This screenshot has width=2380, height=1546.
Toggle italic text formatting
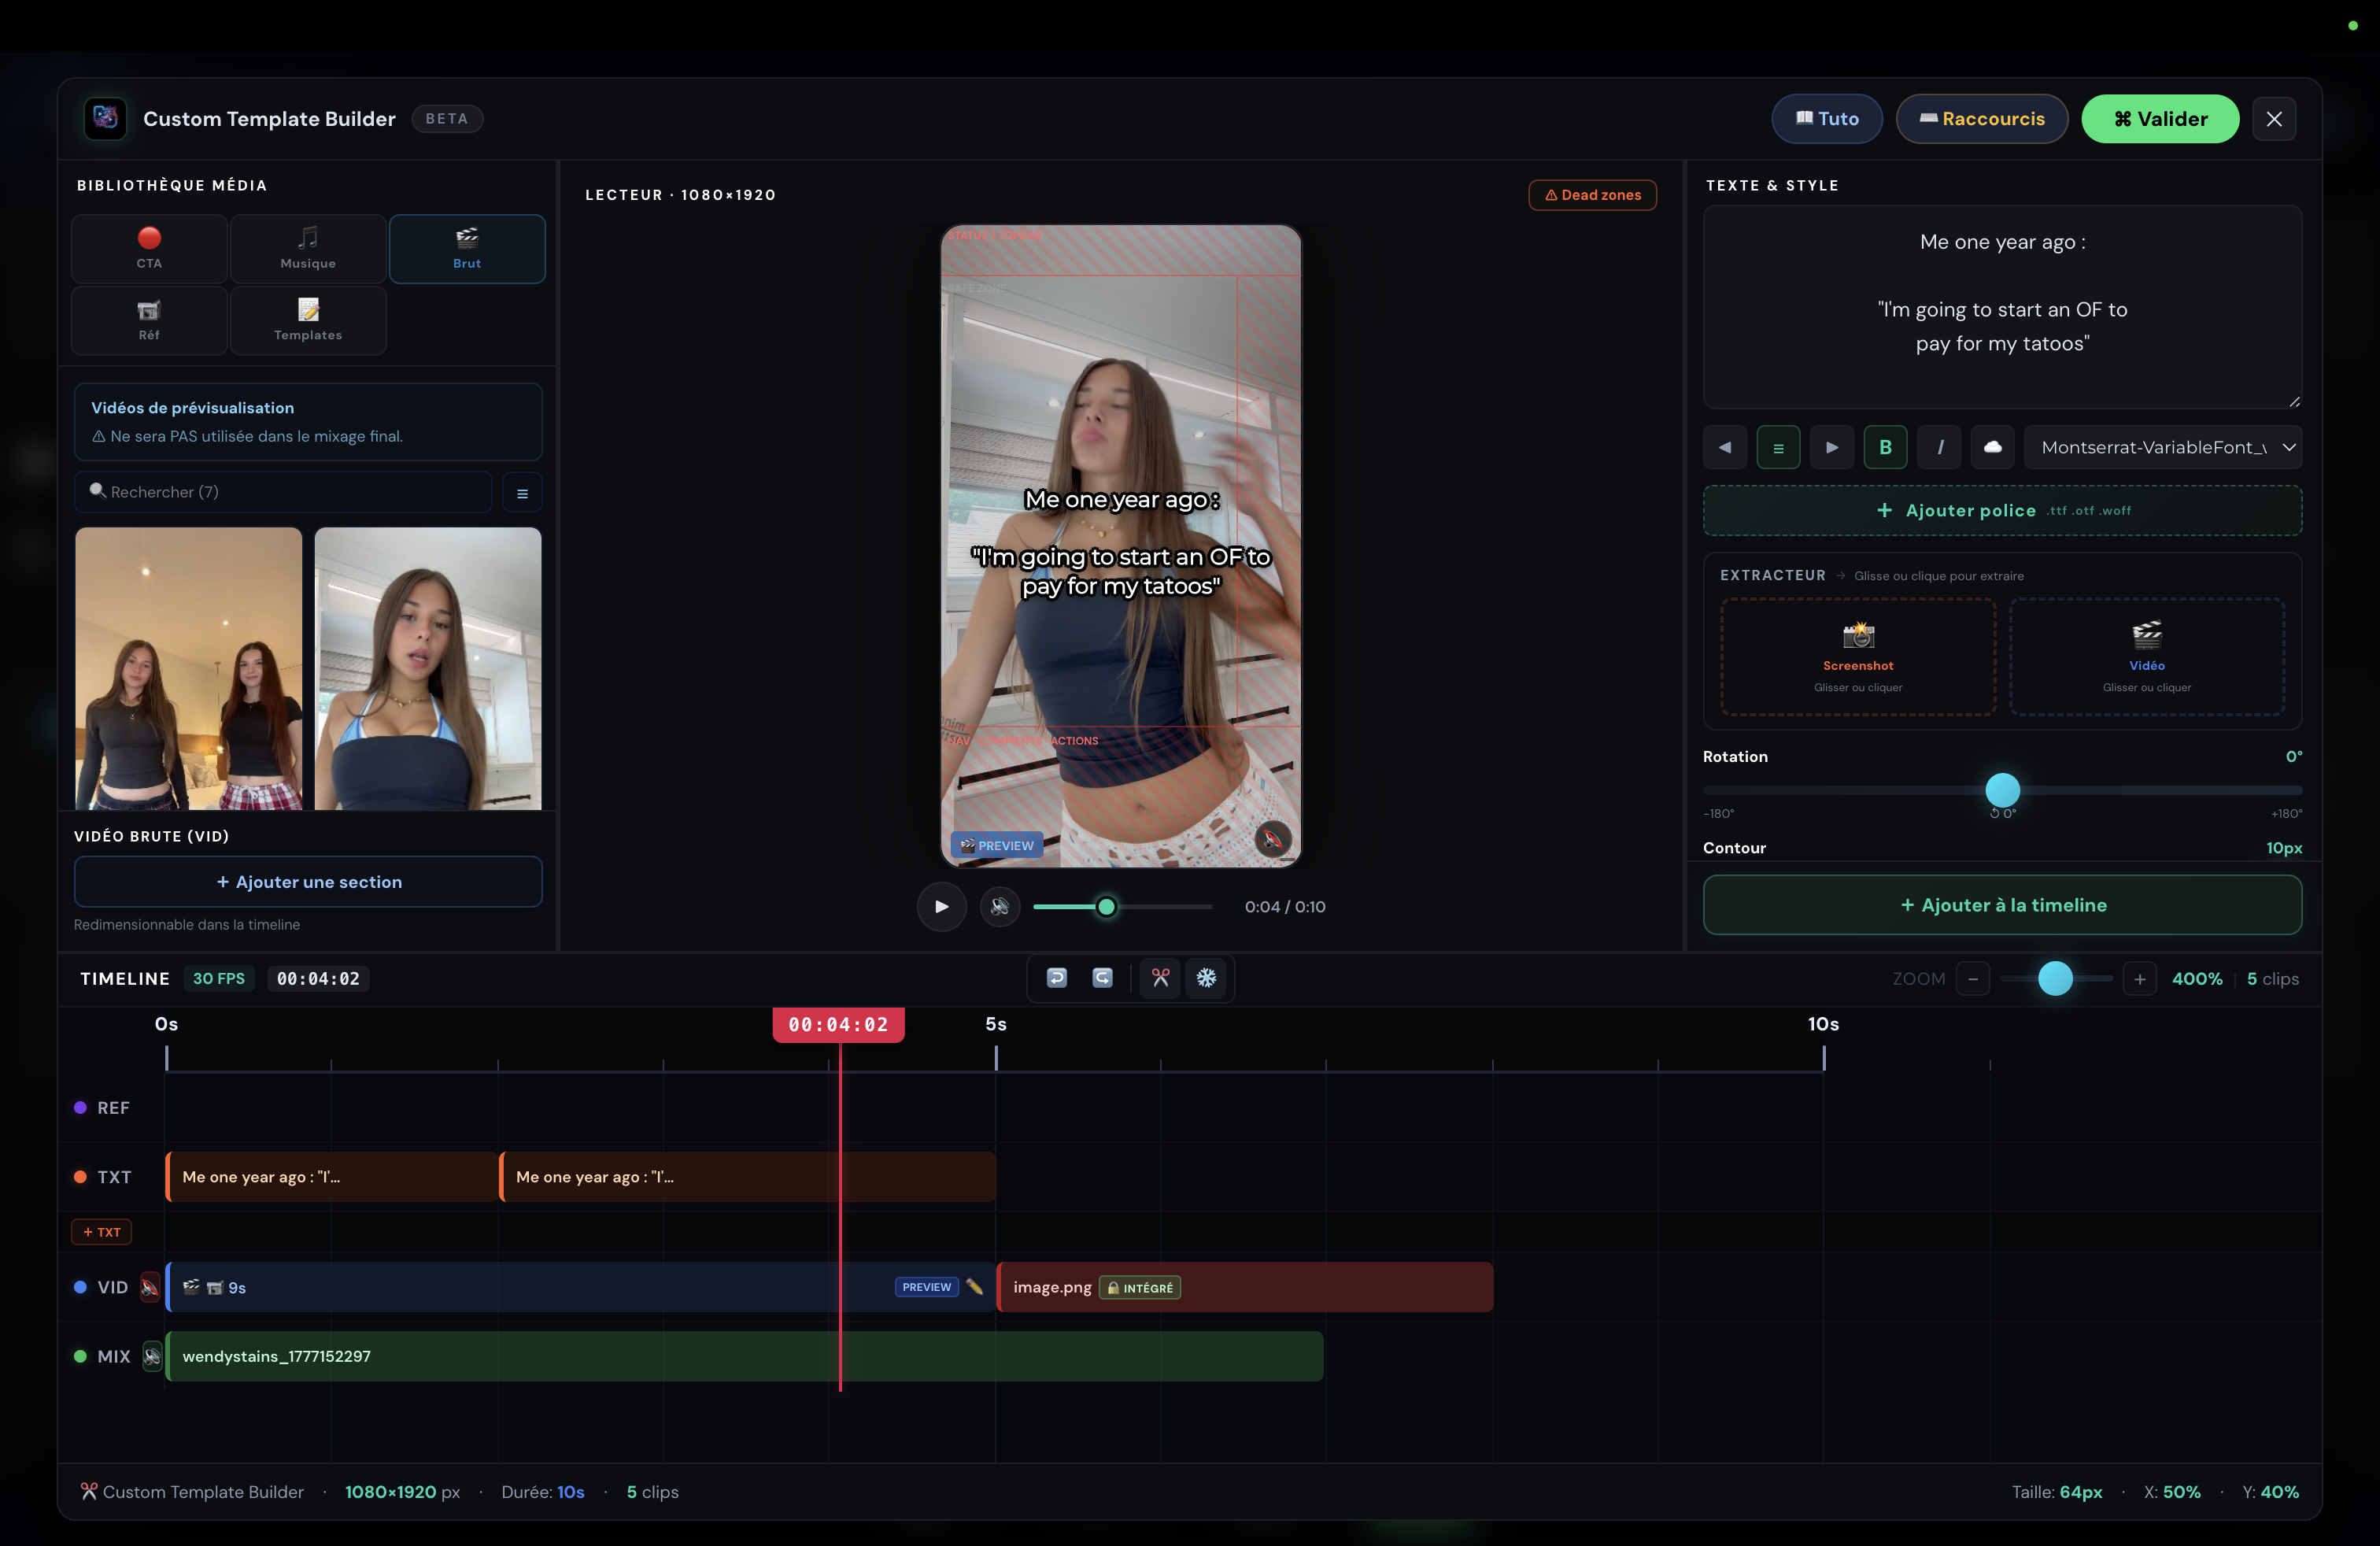(1939, 448)
